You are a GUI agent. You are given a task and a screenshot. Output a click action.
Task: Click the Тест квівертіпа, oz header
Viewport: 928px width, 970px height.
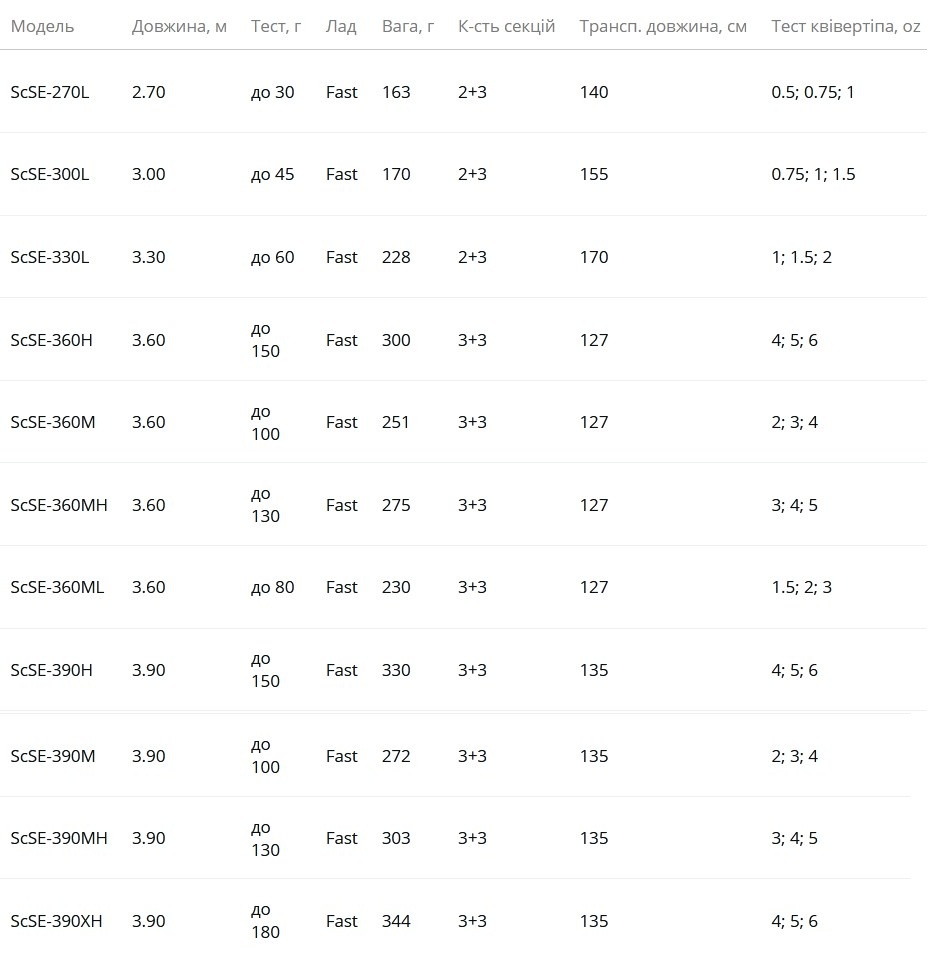845,27
